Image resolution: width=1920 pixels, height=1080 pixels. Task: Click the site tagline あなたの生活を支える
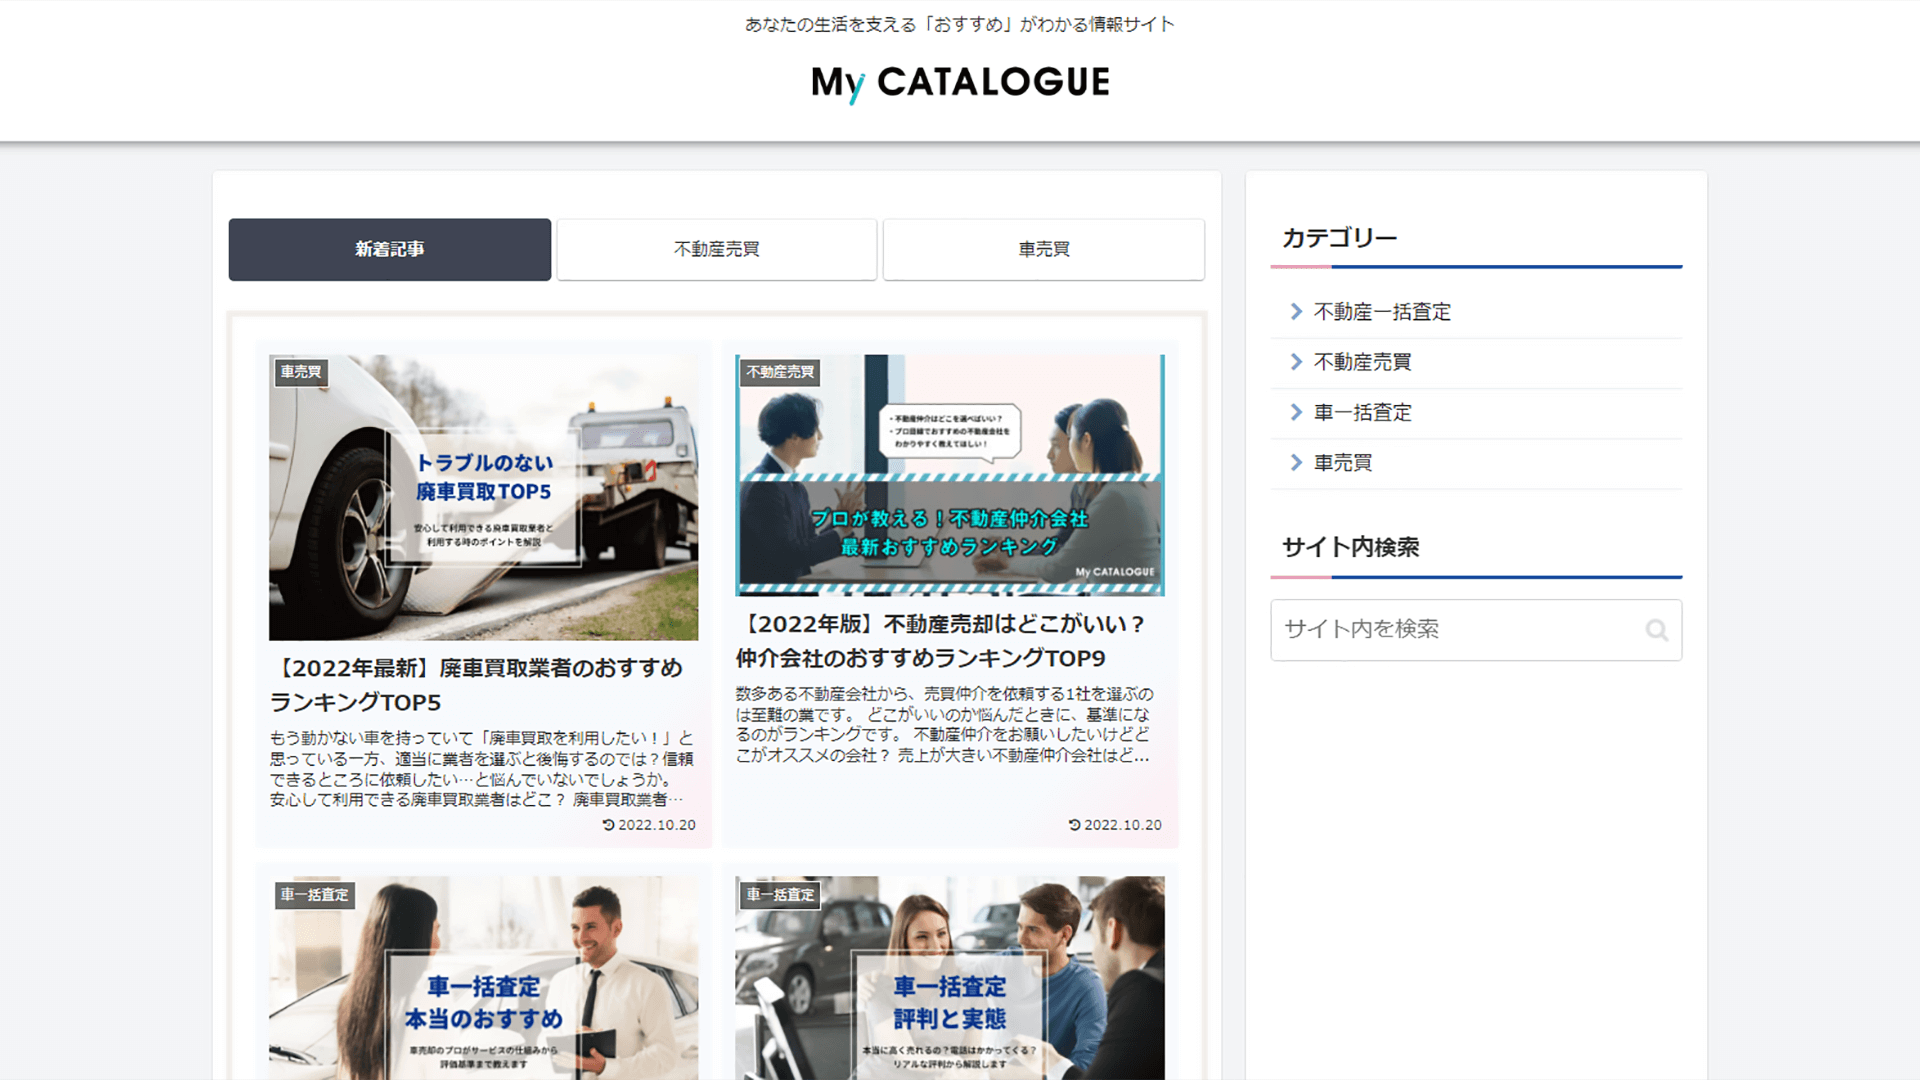pos(960,24)
